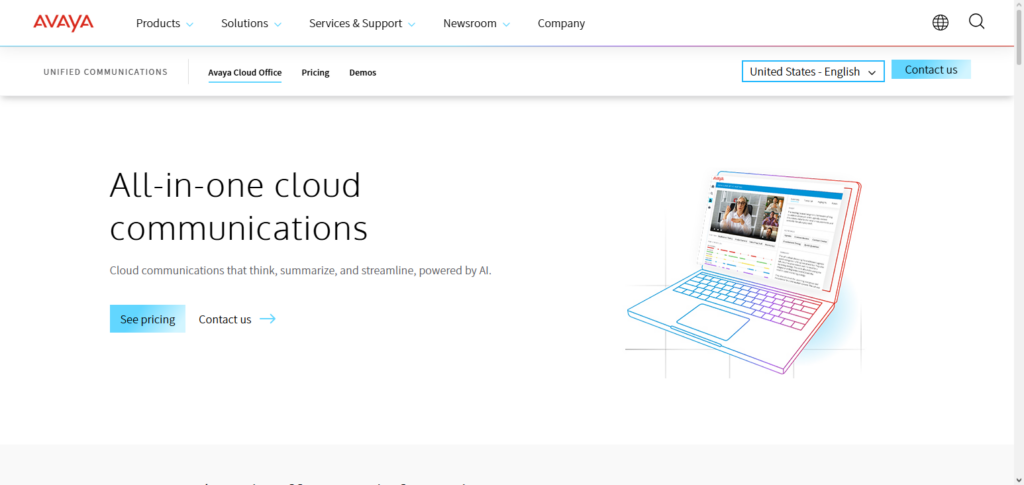
Task: Expand the Services & Support chevron
Action: [411, 24]
